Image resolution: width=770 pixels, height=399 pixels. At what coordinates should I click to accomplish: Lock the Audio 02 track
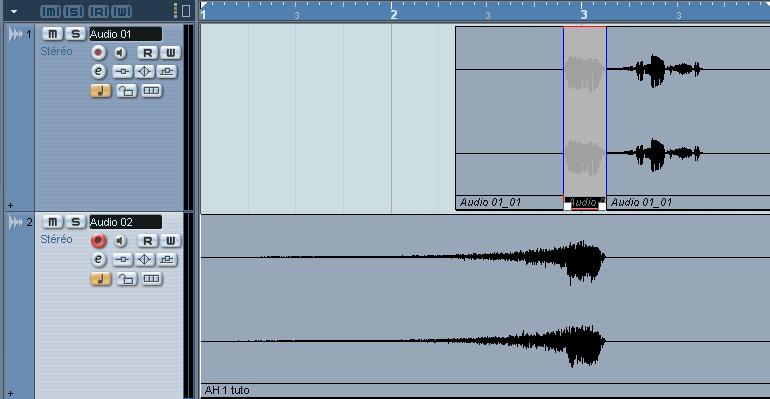tap(126, 279)
